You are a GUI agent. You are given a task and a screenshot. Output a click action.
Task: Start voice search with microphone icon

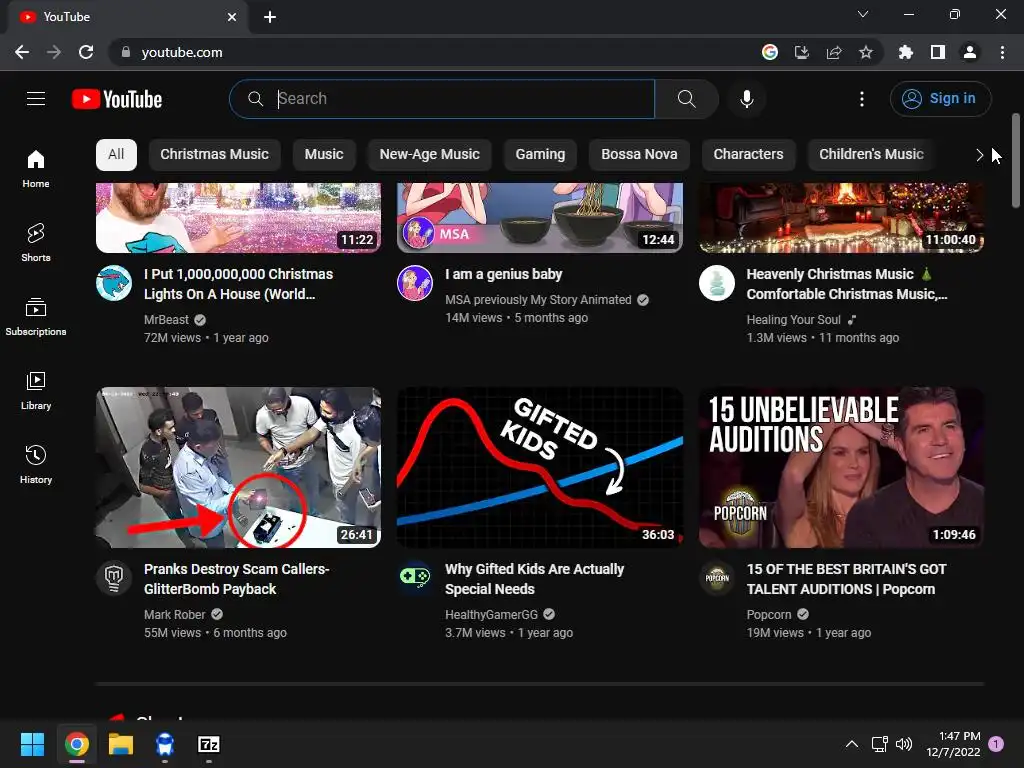[x=746, y=99]
